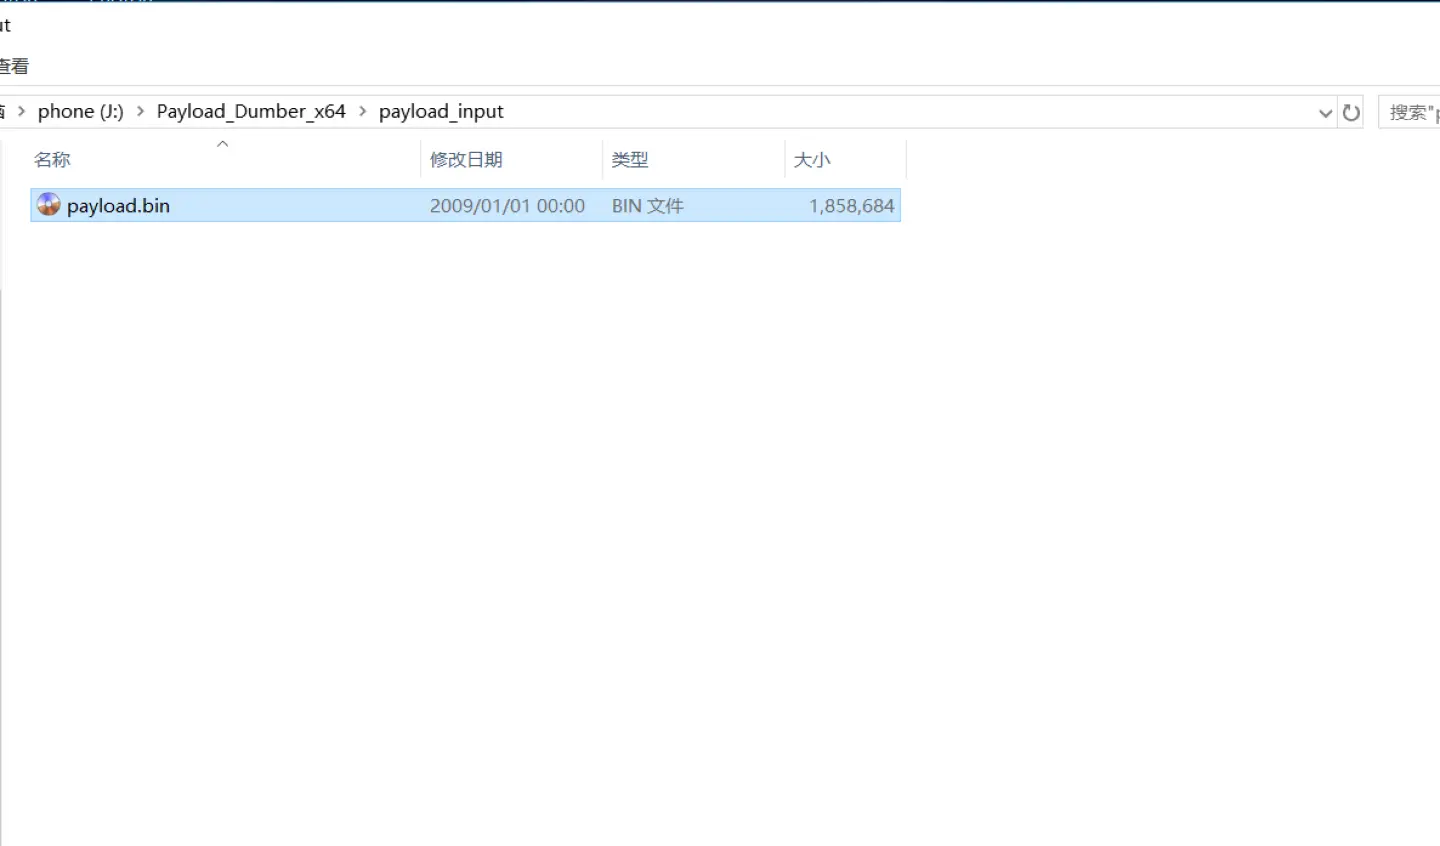Focus the 搜索 search box
This screenshot has height=846, width=1440.
[1411, 113]
